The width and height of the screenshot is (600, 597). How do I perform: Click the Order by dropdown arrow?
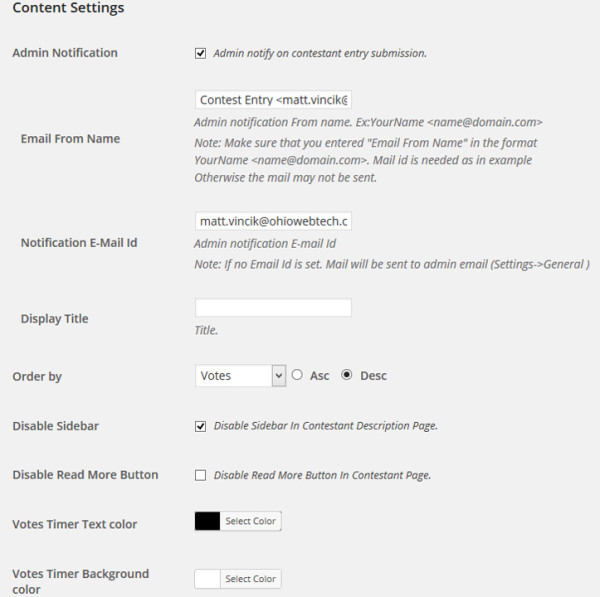pos(279,376)
